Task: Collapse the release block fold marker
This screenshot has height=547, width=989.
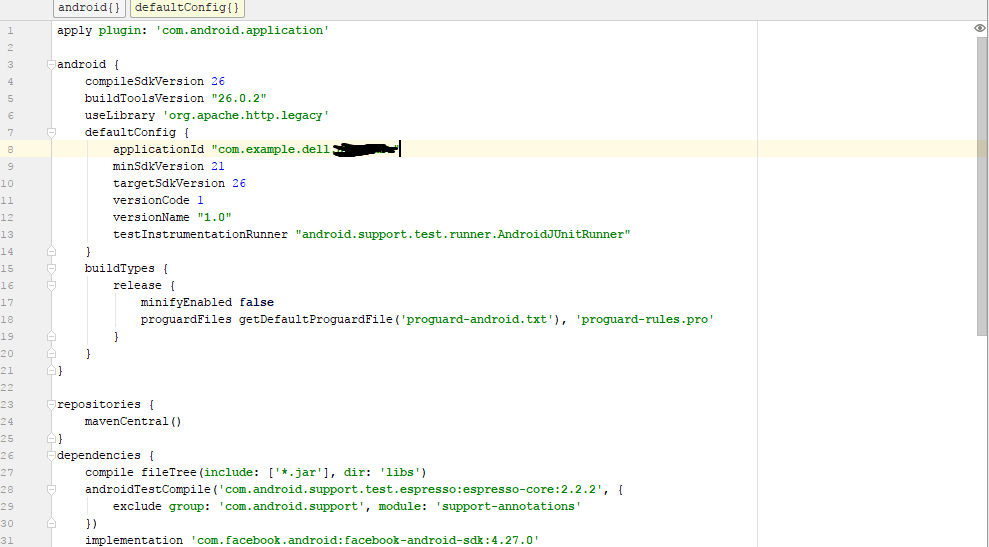Action: (51, 286)
